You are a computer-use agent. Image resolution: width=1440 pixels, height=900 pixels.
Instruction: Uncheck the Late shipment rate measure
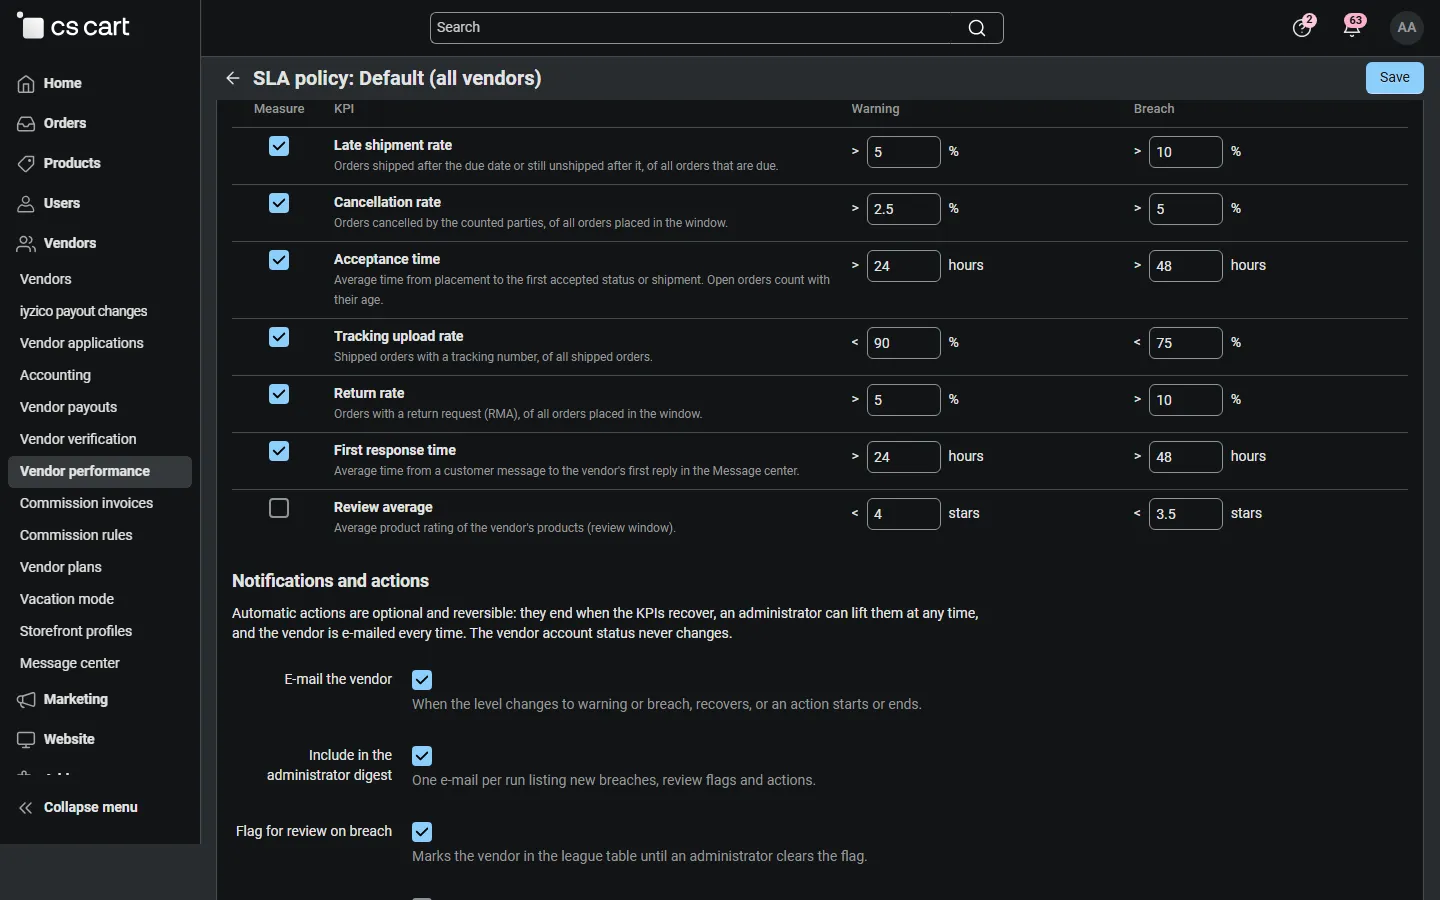pyautogui.click(x=279, y=146)
